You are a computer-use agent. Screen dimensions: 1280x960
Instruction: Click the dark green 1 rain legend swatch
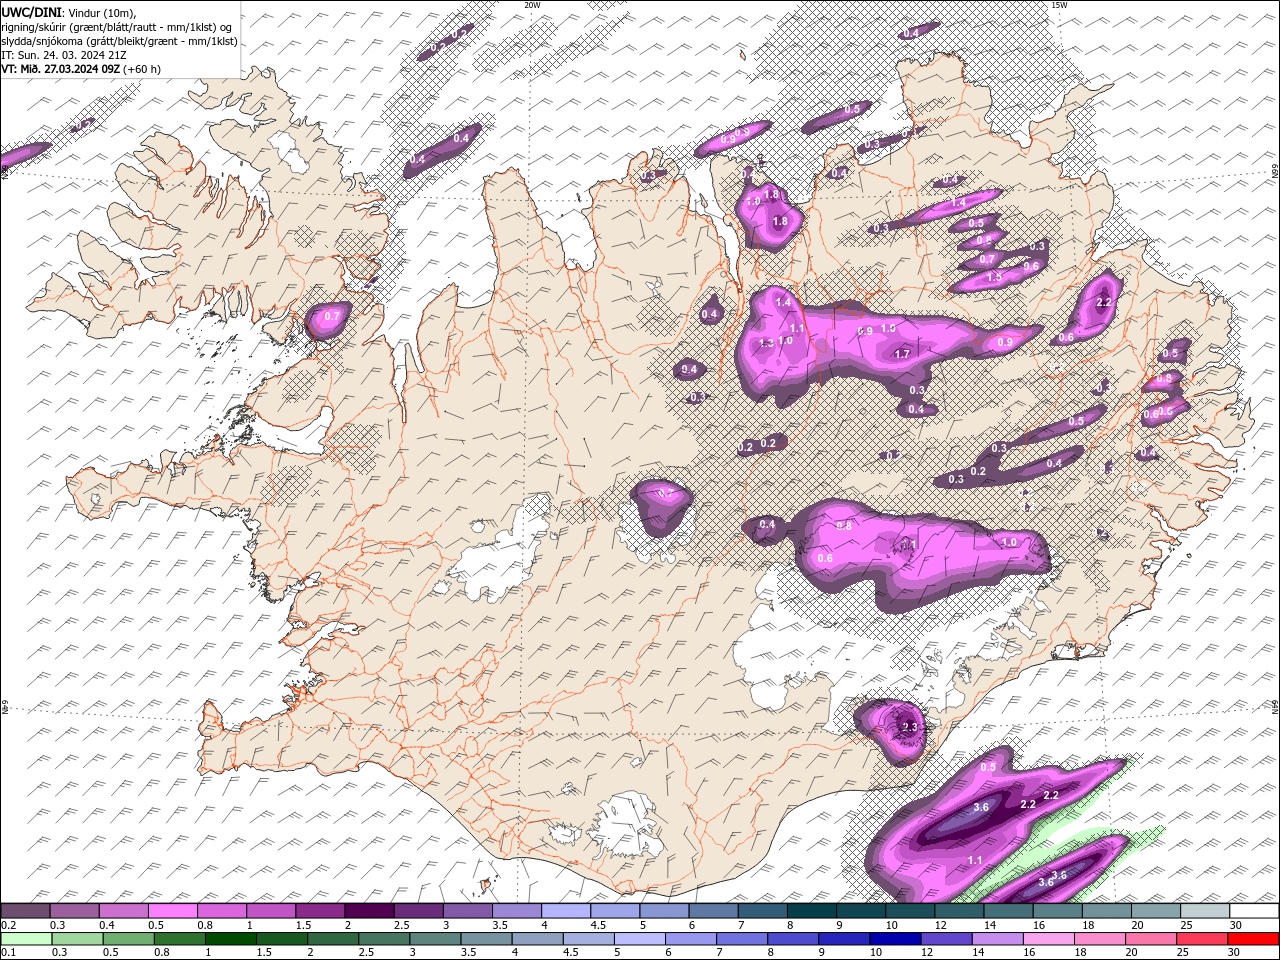230,938
